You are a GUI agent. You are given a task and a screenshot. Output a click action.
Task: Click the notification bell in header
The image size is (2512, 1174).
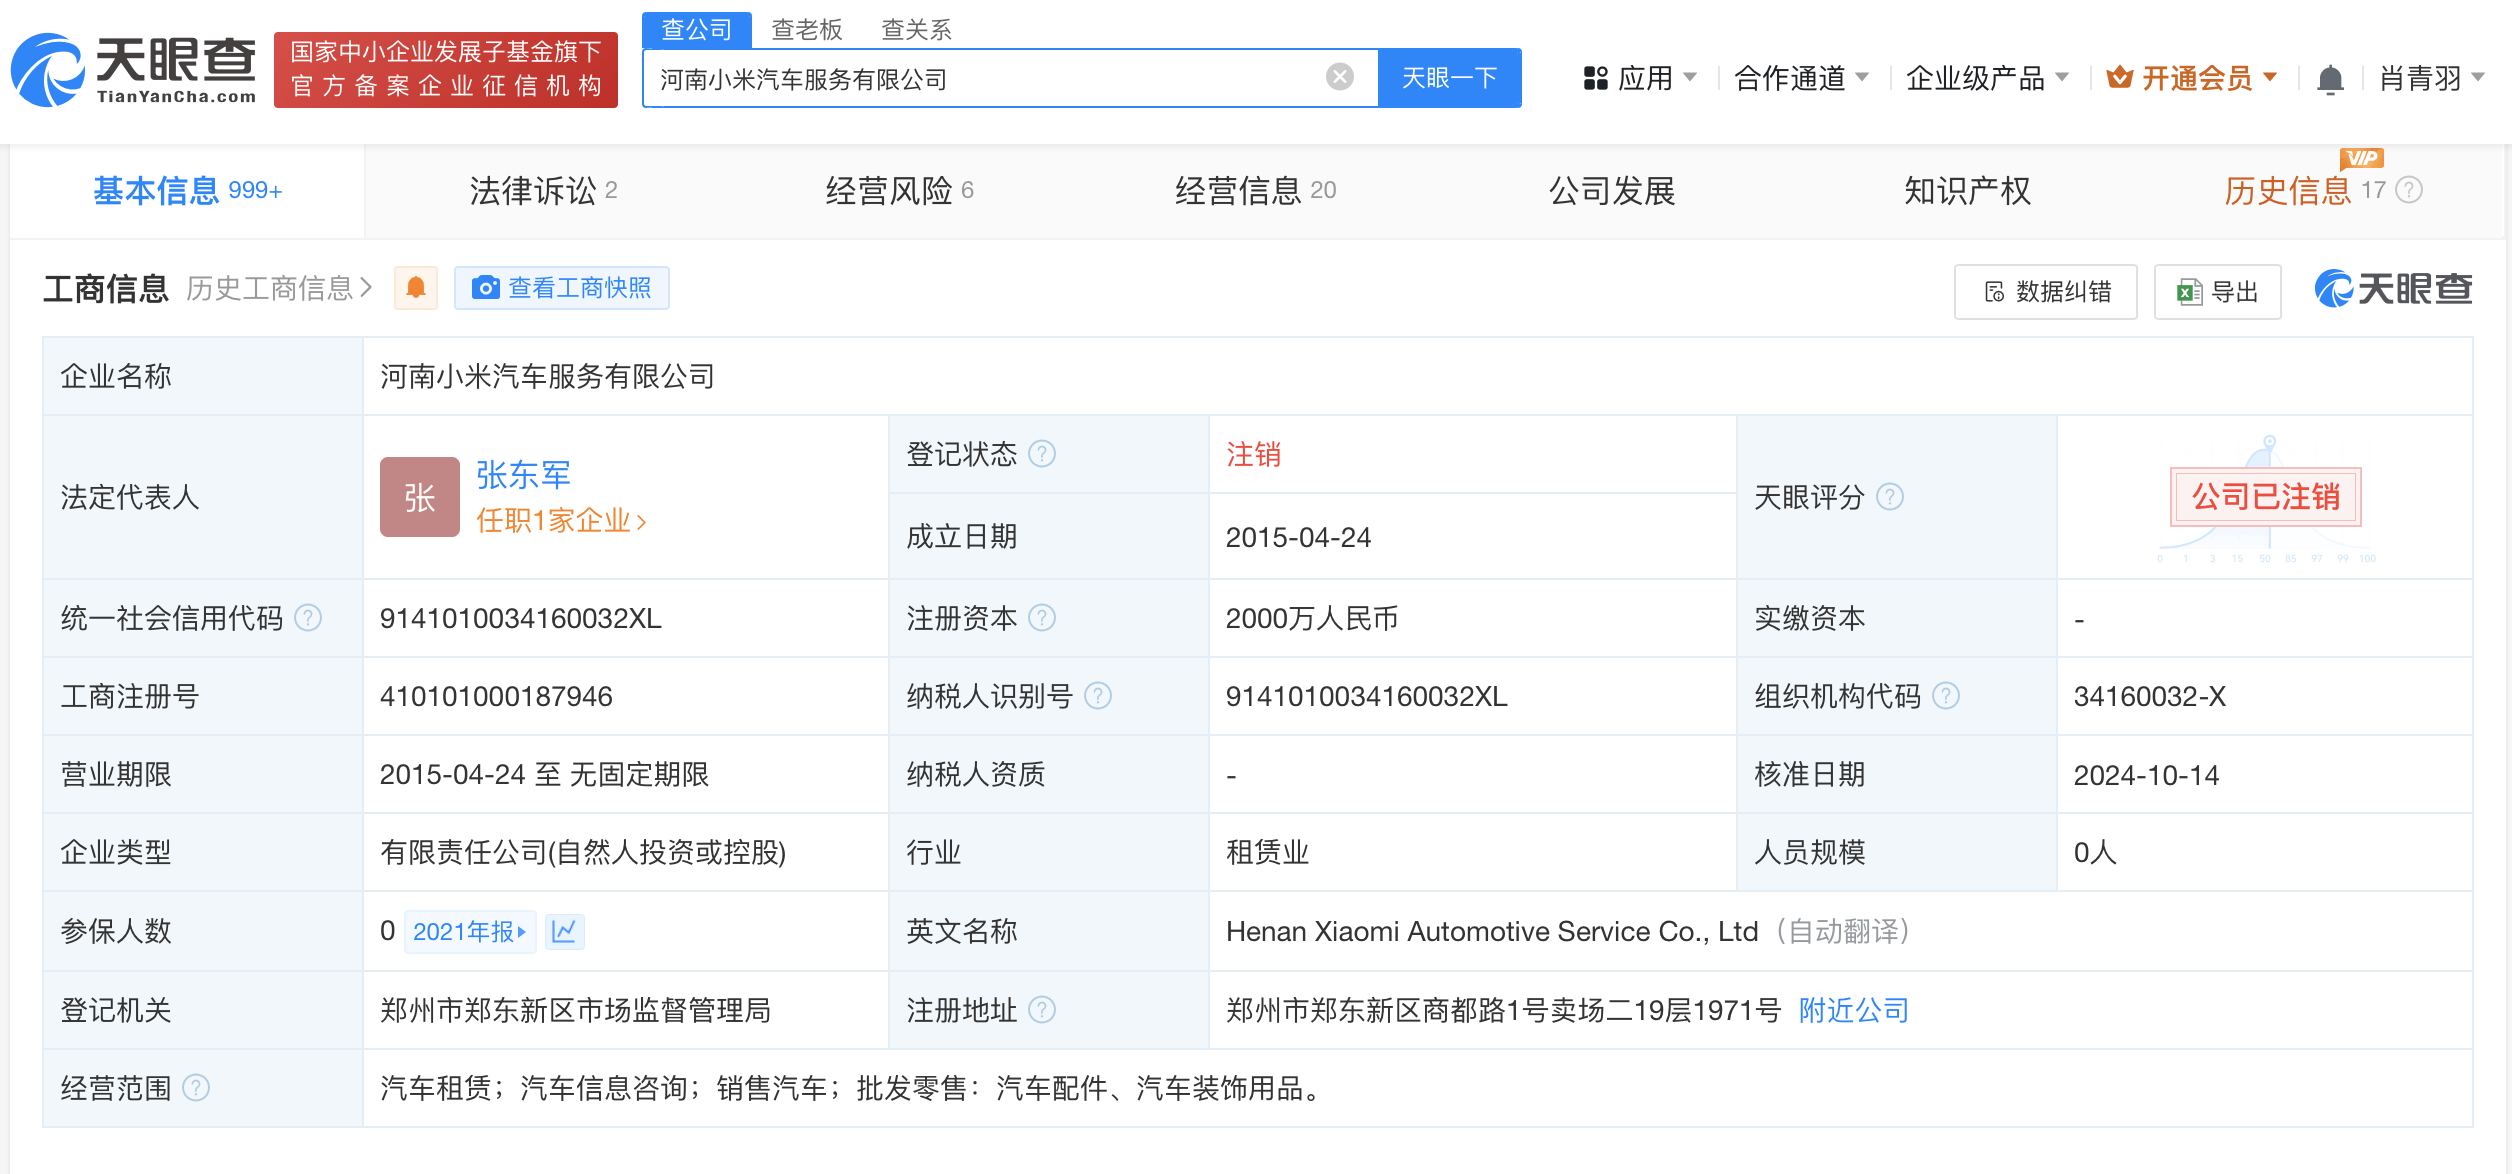pos(2330,79)
